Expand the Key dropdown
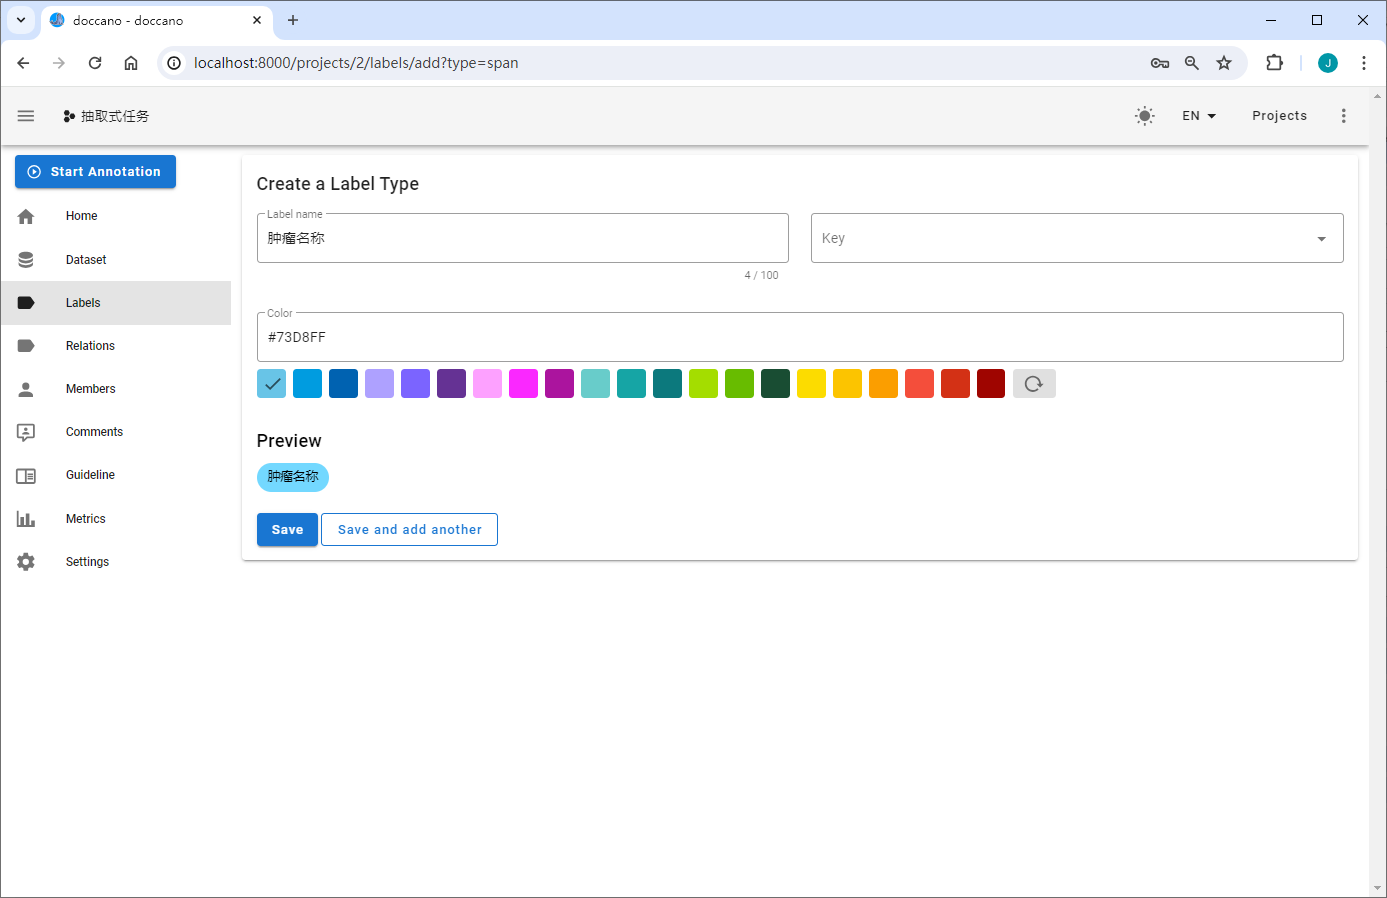 pos(1321,239)
